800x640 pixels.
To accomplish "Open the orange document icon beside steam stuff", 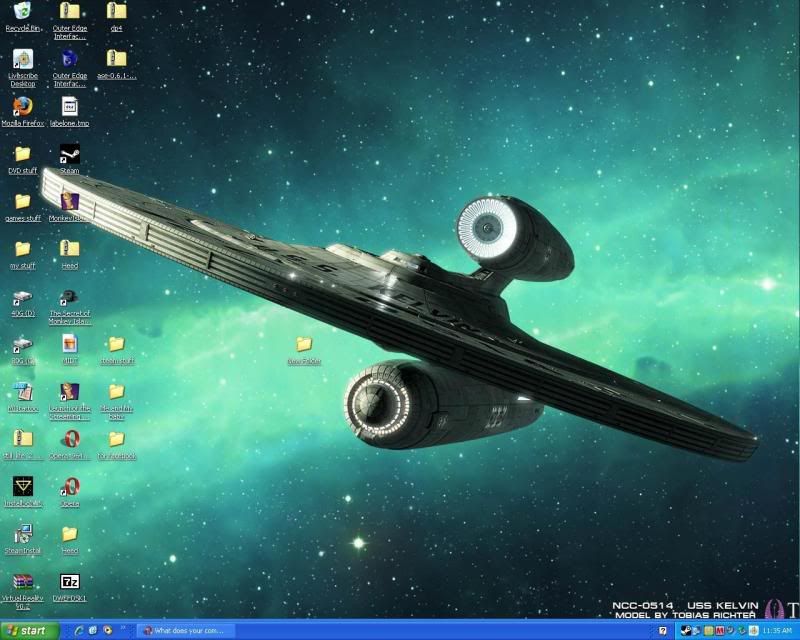I will pyautogui.click(x=69, y=349).
